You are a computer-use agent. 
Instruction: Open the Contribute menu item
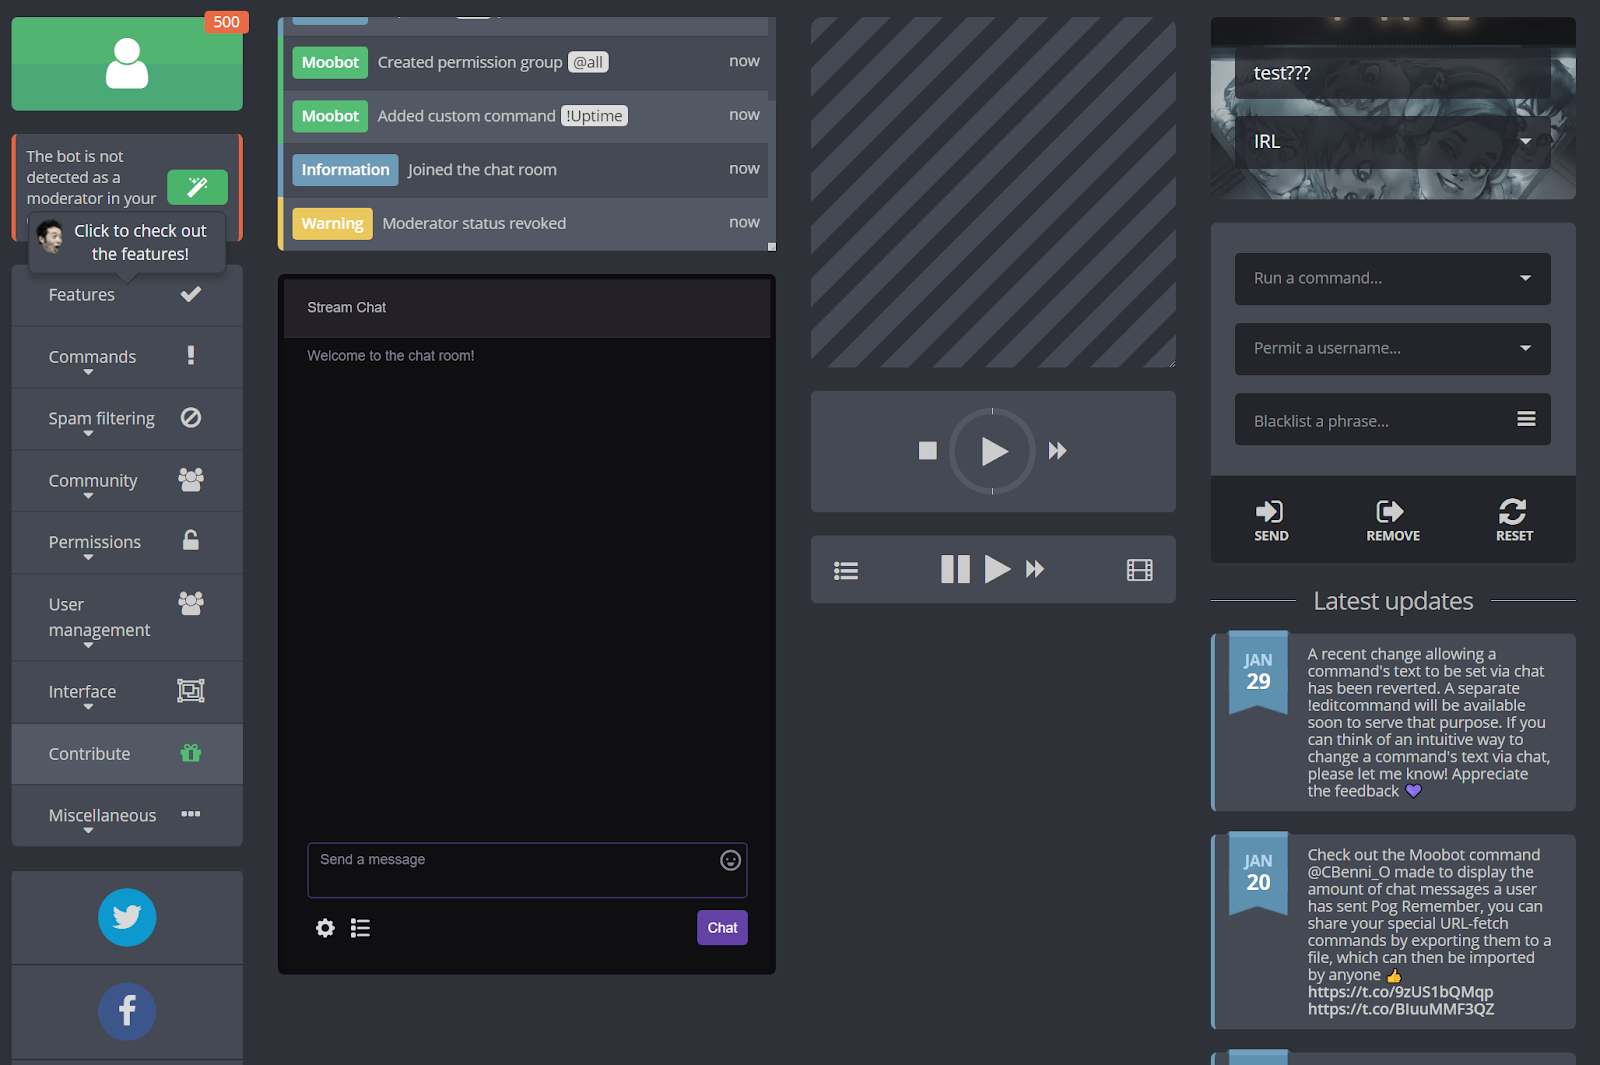127,754
